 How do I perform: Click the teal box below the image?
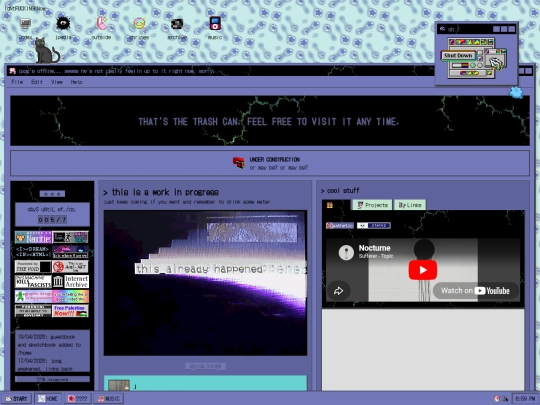pos(205,383)
